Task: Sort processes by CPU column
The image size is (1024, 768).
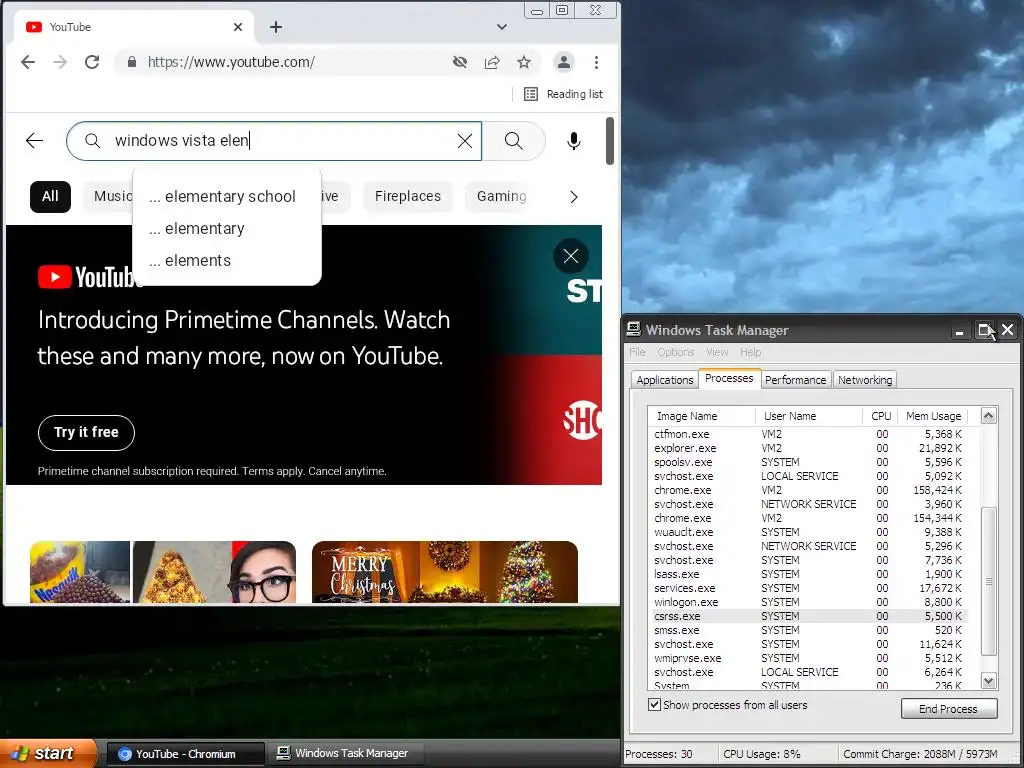Action: [x=880, y=416]
